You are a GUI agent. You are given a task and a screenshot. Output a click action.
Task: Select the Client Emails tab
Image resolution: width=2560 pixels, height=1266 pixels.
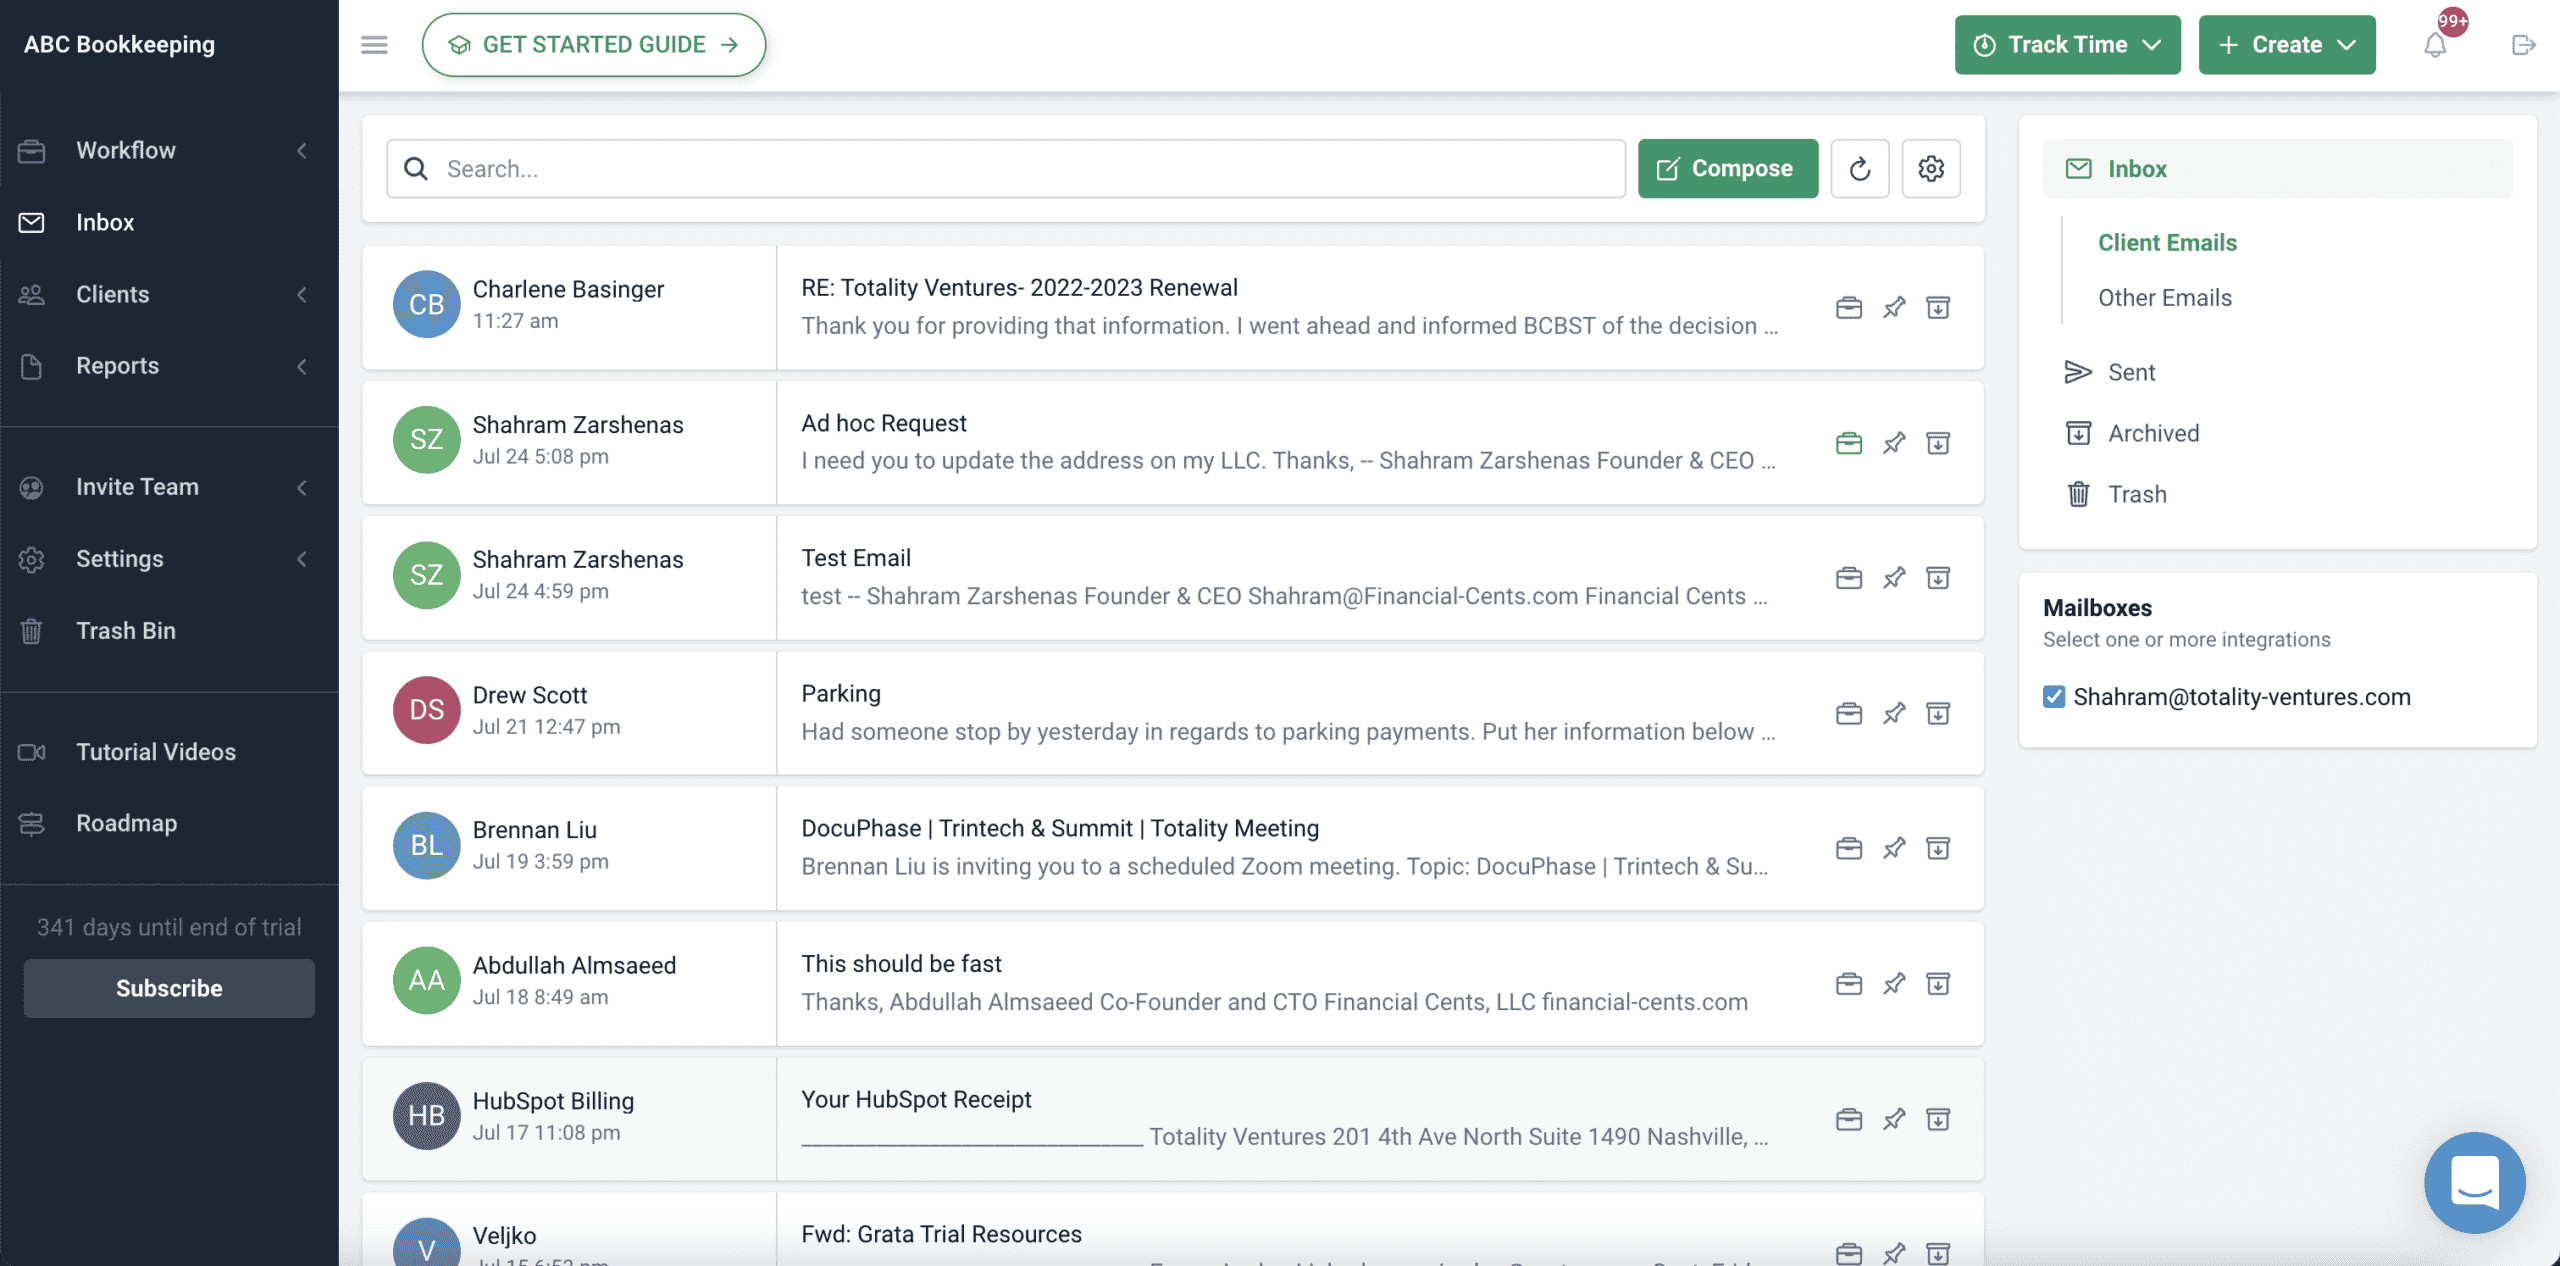click(x=2167, y=240)
